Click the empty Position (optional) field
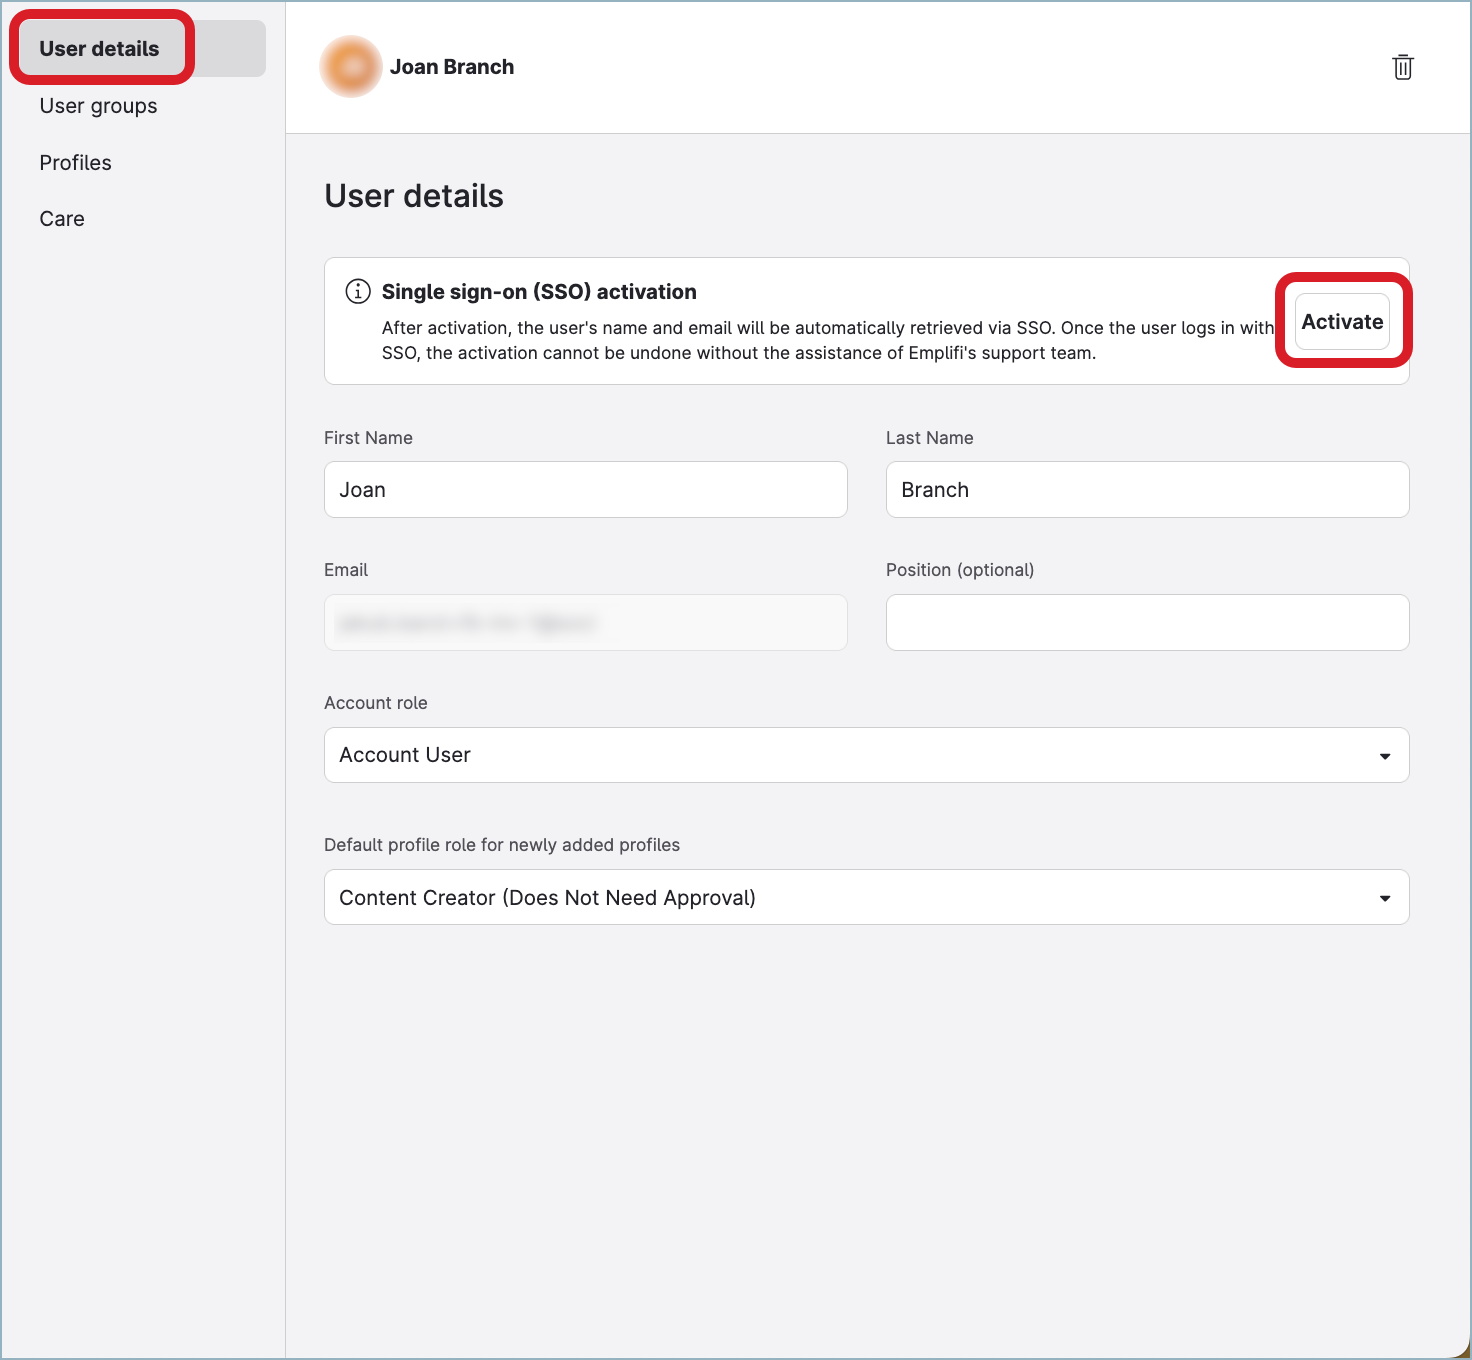The height and width of the screenshot is (1360, 1472). [1148, 622]
